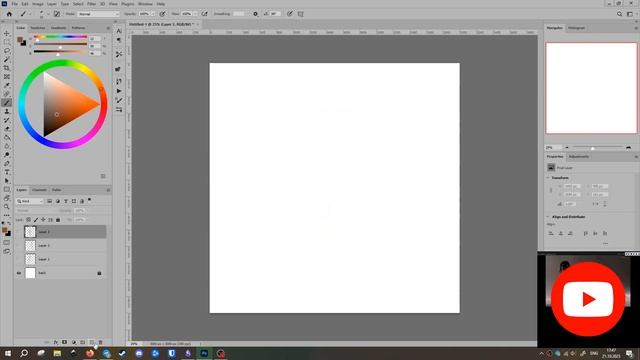Open the Filter menu
This screenshot has width=640, height=360.
pos(91,4)
